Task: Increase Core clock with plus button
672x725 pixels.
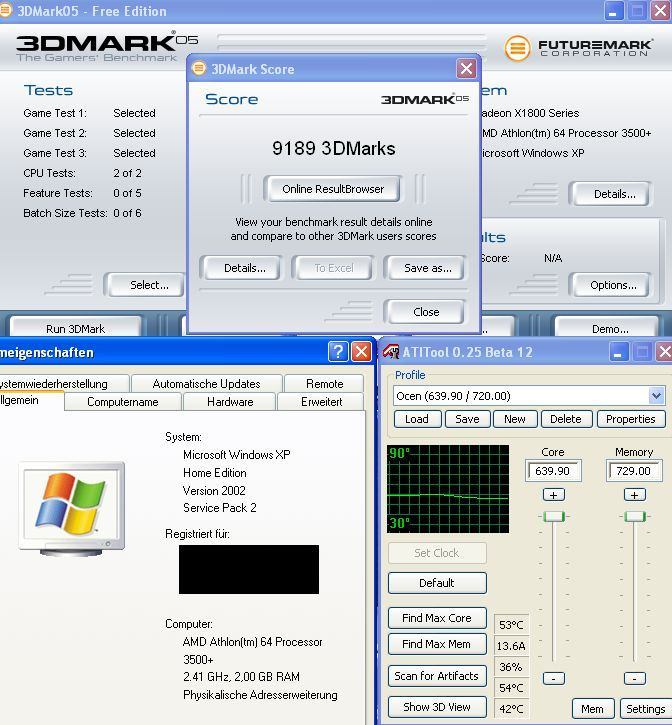Action: tap(553, 495)
